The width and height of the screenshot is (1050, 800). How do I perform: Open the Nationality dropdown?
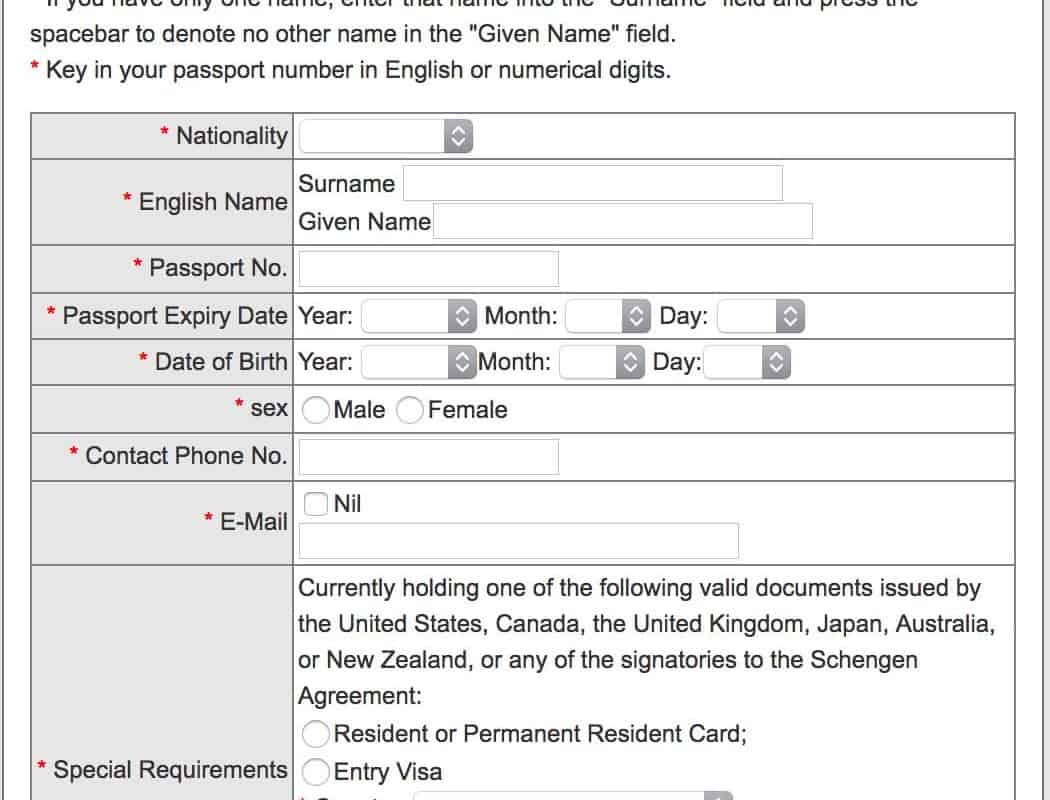click(x=386, y=136)
